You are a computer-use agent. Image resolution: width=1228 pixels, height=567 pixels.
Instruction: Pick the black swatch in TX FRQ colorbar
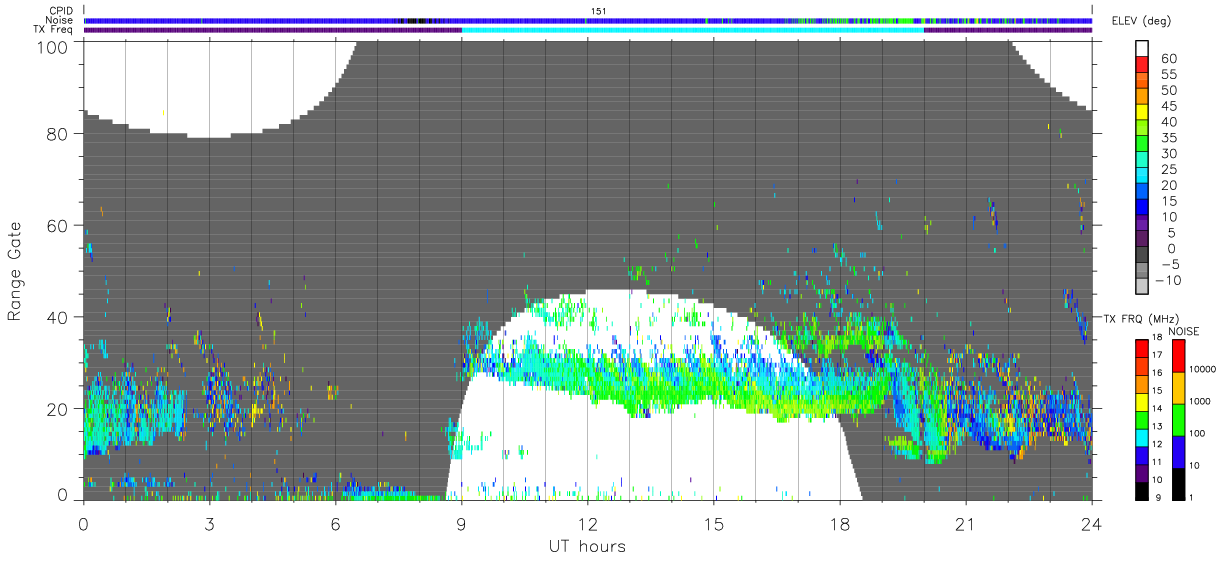click(1142, 489)
